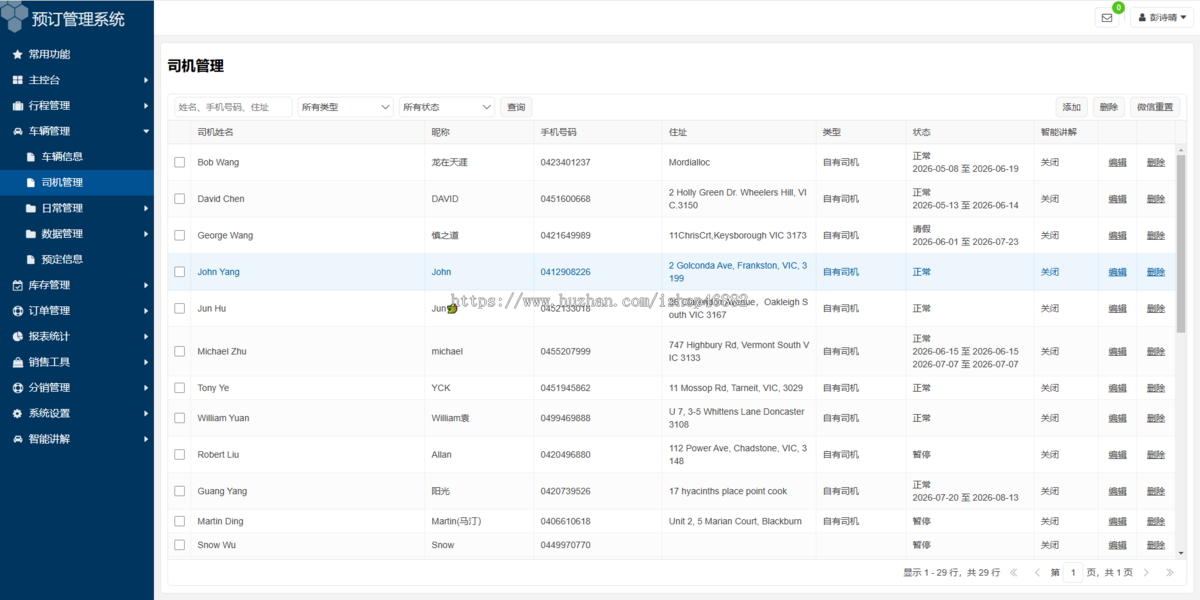Click 编辑 link in Tony Ye's row
This screenshot has width=1200, height=600.
point(1117,388)
